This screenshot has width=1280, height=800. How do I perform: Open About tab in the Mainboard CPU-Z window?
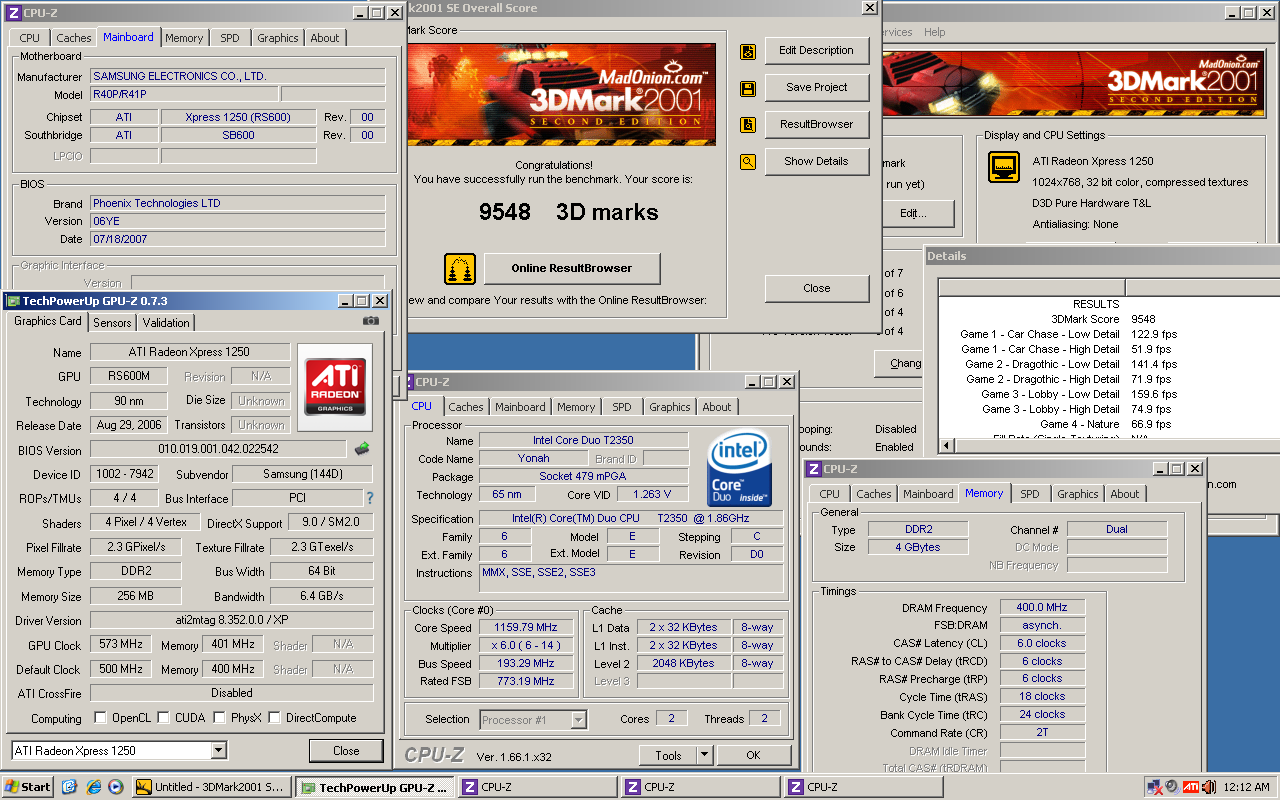325,38
